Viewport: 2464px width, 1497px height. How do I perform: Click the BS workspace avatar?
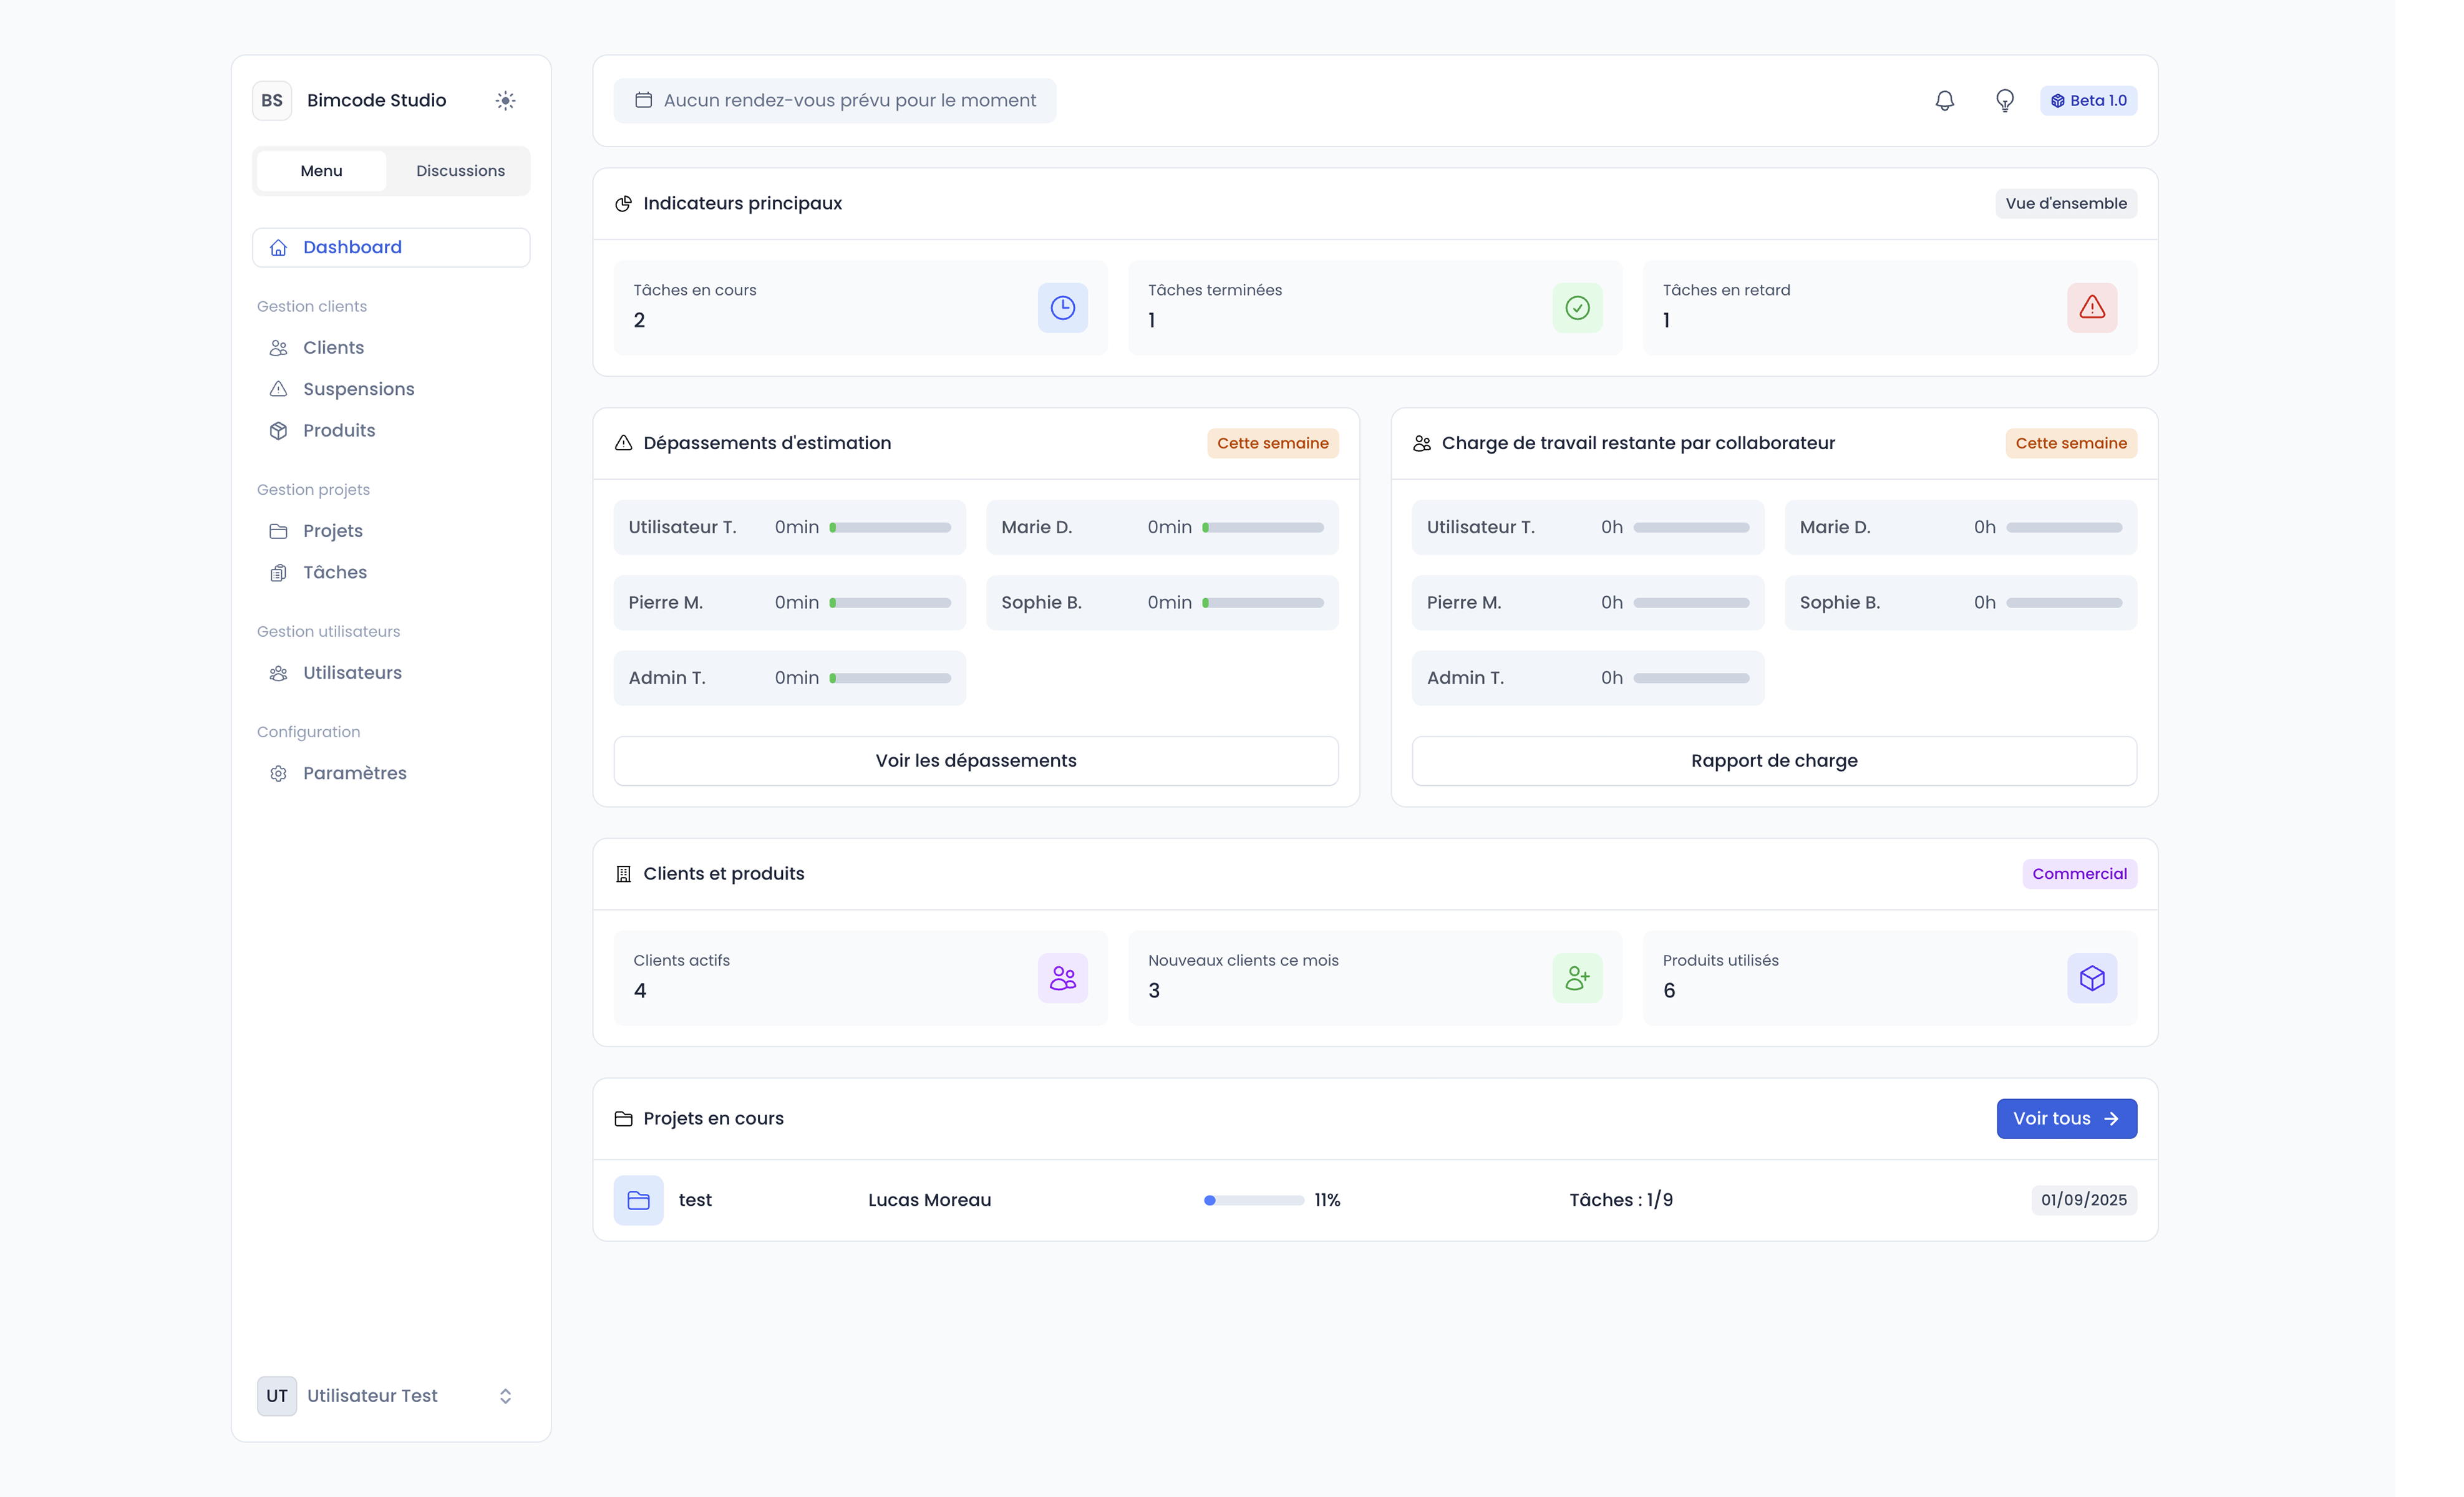272,100
